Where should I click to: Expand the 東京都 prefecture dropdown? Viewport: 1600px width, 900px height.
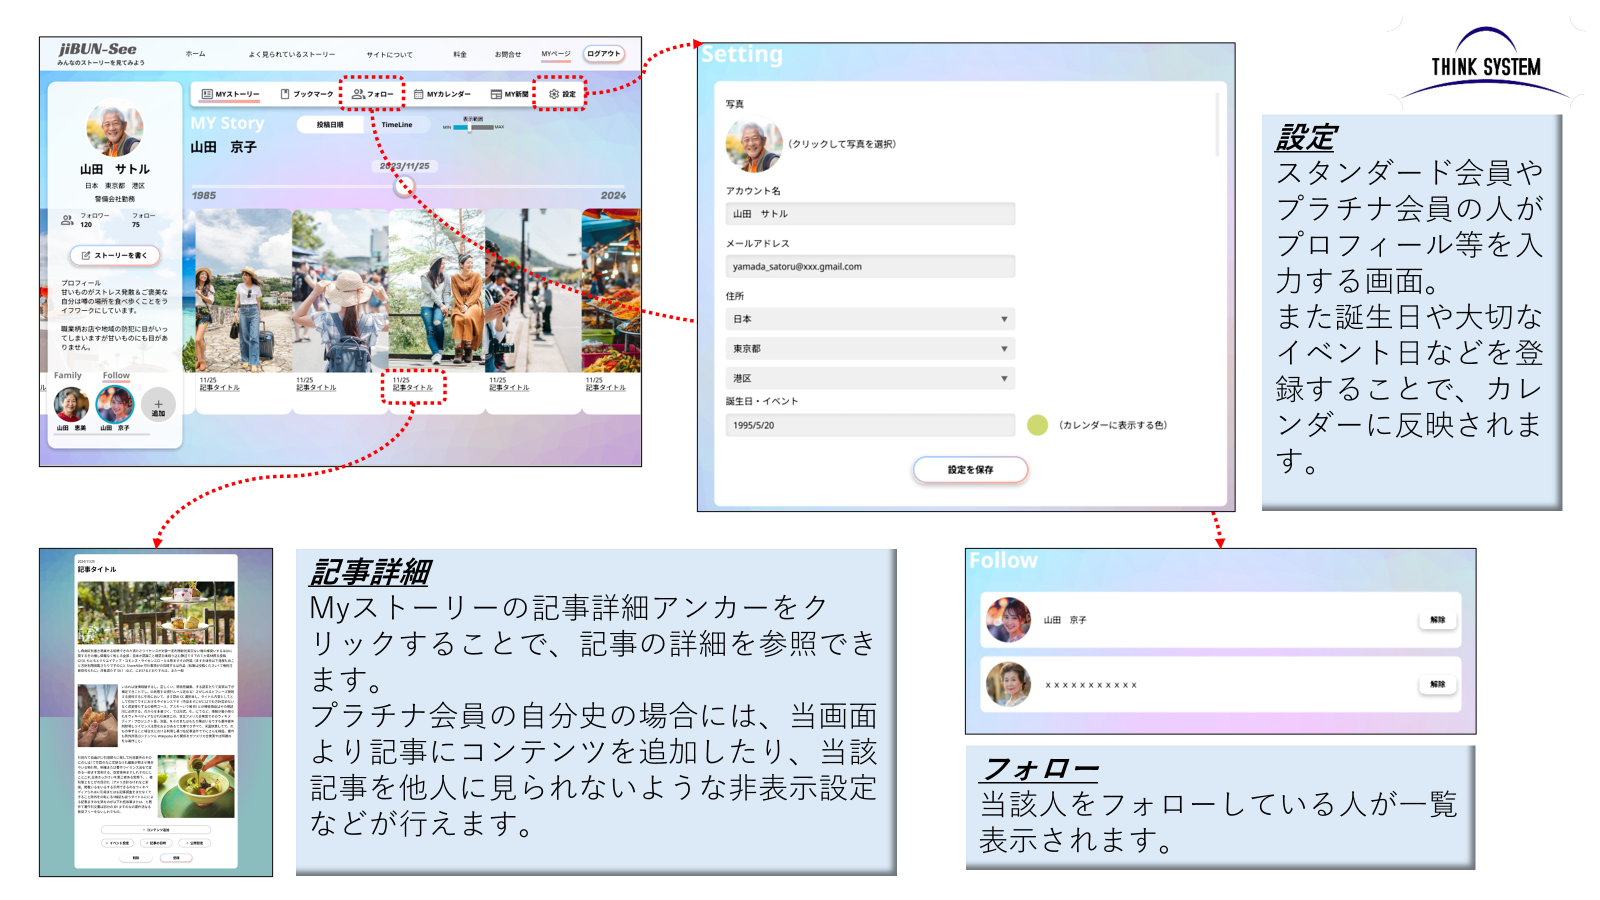[1004, 349]
